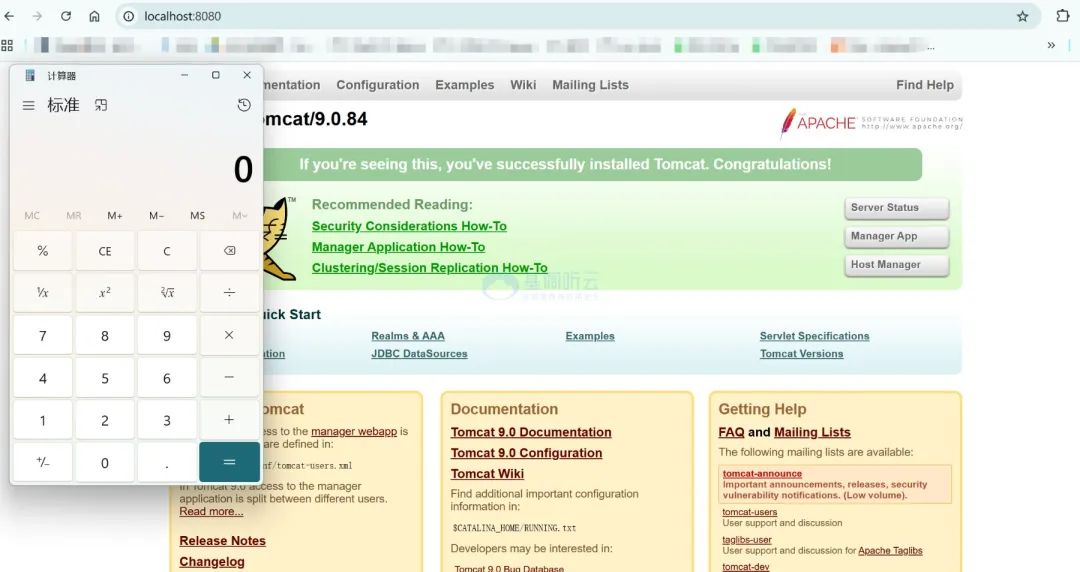Open the calculator hamburger navigation menu
This screenshot has width=1080, height=572.
(28, 105)
